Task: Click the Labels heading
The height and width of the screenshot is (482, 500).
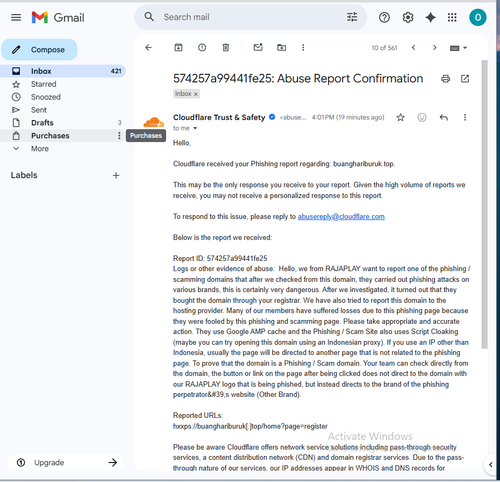Action: click(x=24, y=175)
